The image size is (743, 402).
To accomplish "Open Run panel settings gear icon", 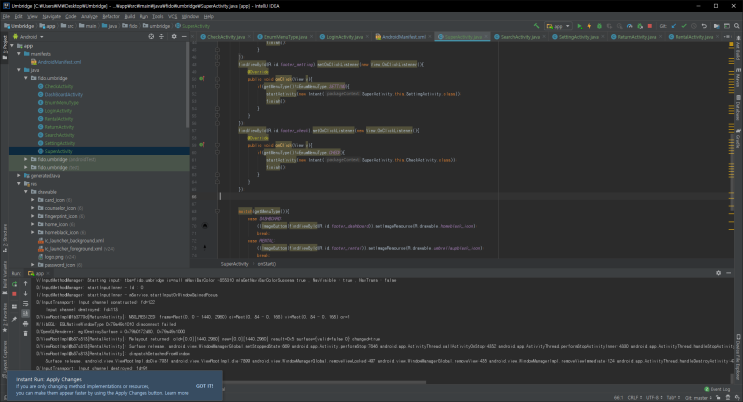I will tap(718, 273).
